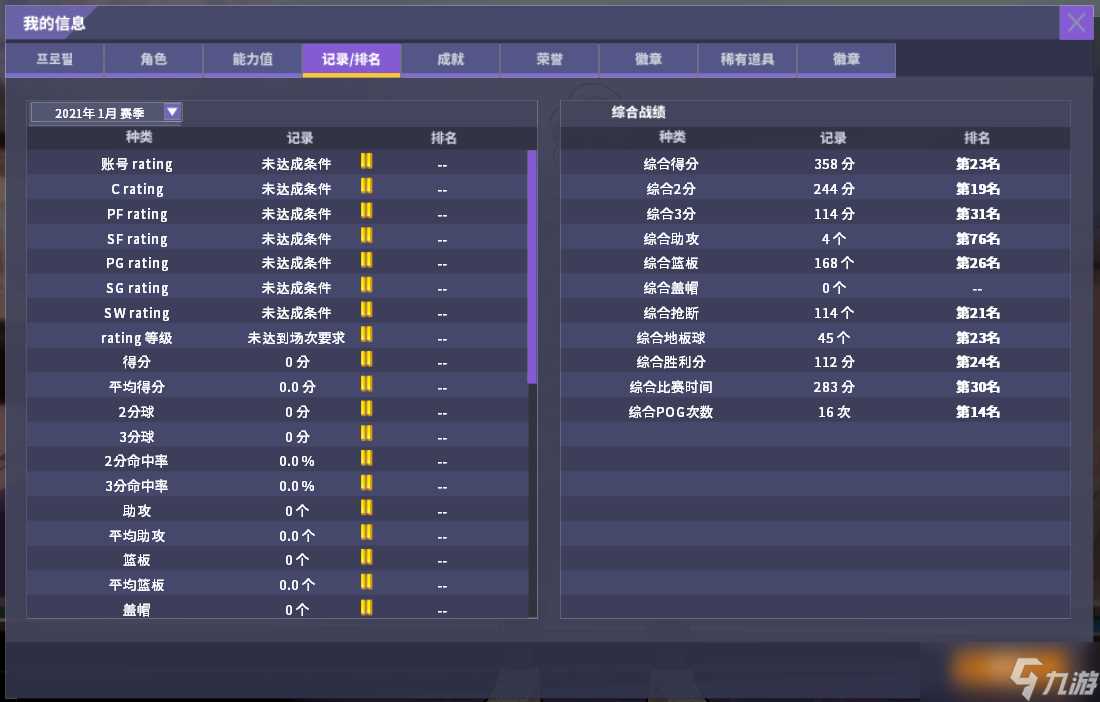Click the gold icon beside 3分球
The height and width of the screenshot is (702, 1100).
(366, 435)
